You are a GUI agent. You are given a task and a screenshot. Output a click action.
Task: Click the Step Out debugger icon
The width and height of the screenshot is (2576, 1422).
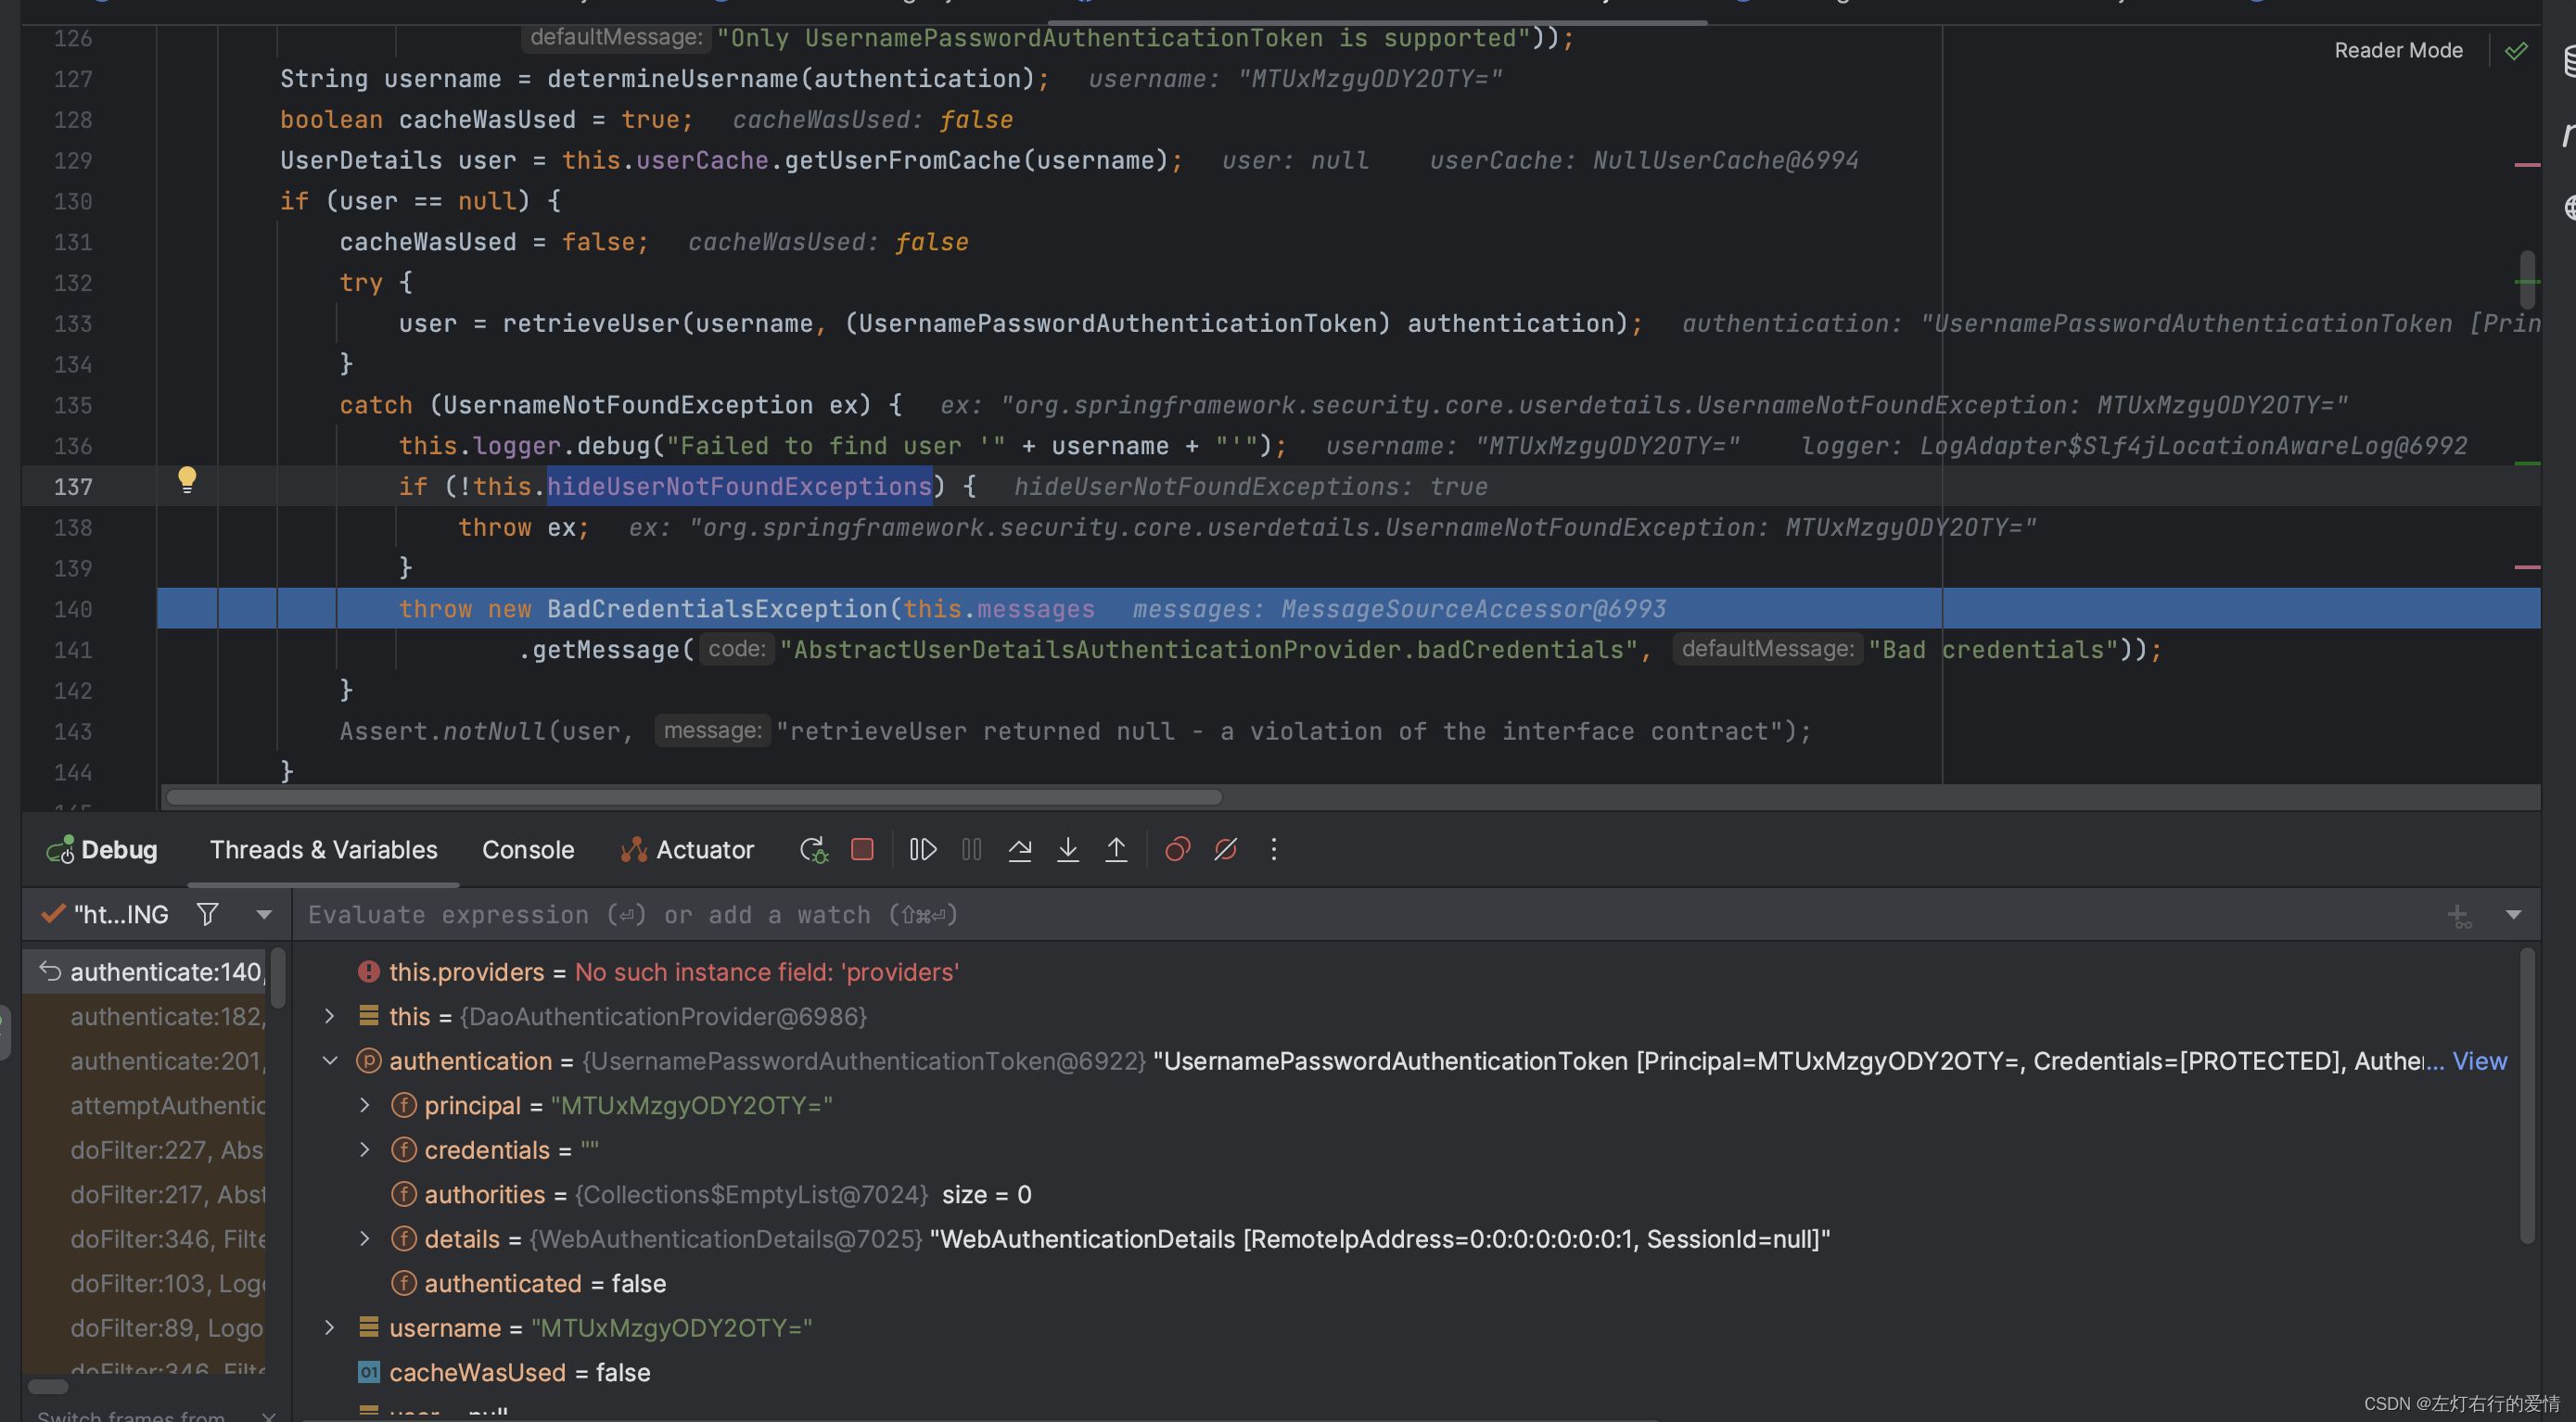pos(1116,847)
